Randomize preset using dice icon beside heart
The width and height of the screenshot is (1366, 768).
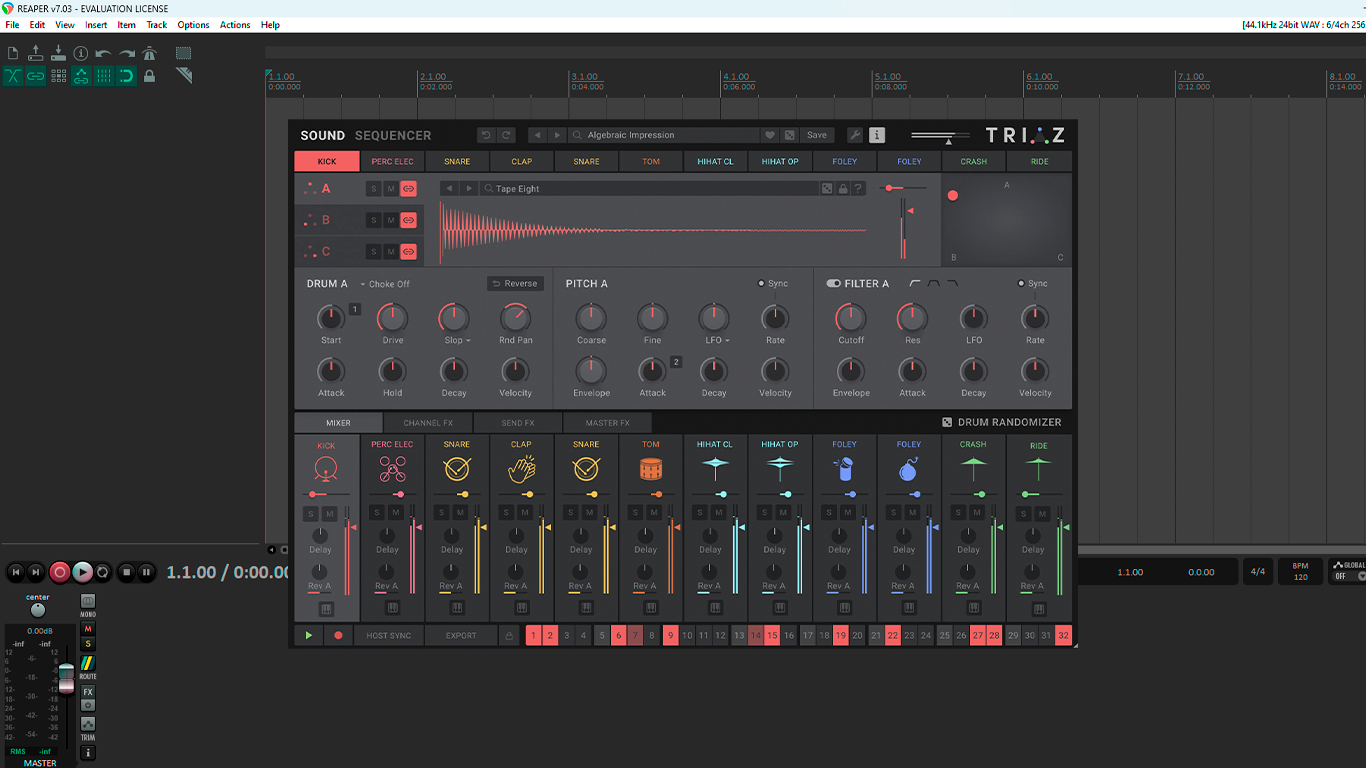click(x=790, y=135)
